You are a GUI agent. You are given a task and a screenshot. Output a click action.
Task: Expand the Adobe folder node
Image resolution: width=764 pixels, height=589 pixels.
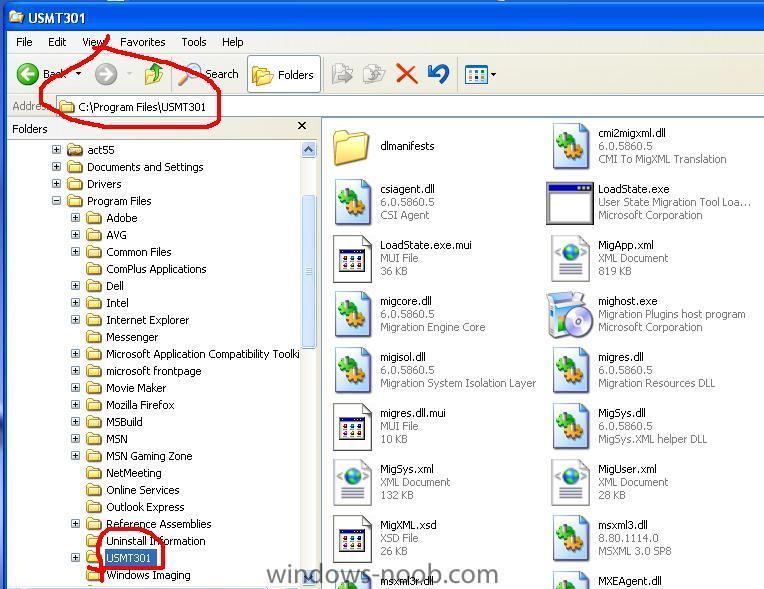[x=76, y=217]
